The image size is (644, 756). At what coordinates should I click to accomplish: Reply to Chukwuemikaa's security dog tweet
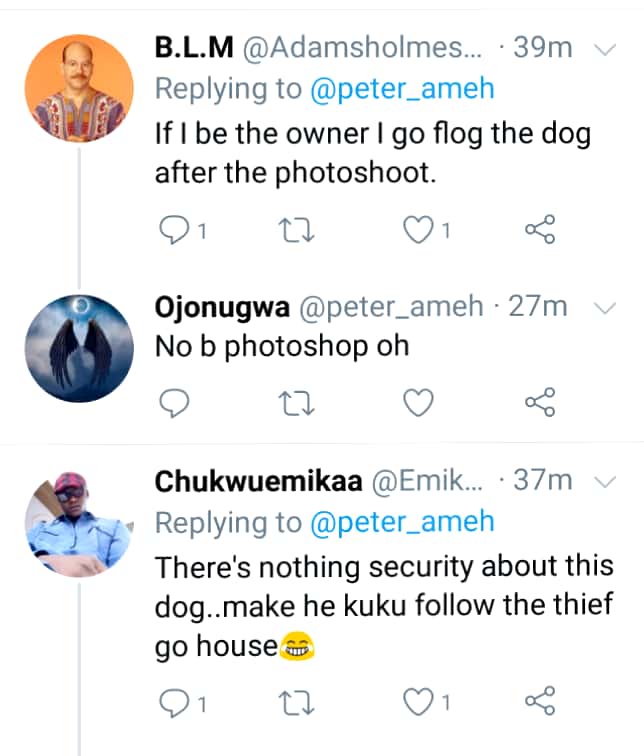(x=175, y=703)
